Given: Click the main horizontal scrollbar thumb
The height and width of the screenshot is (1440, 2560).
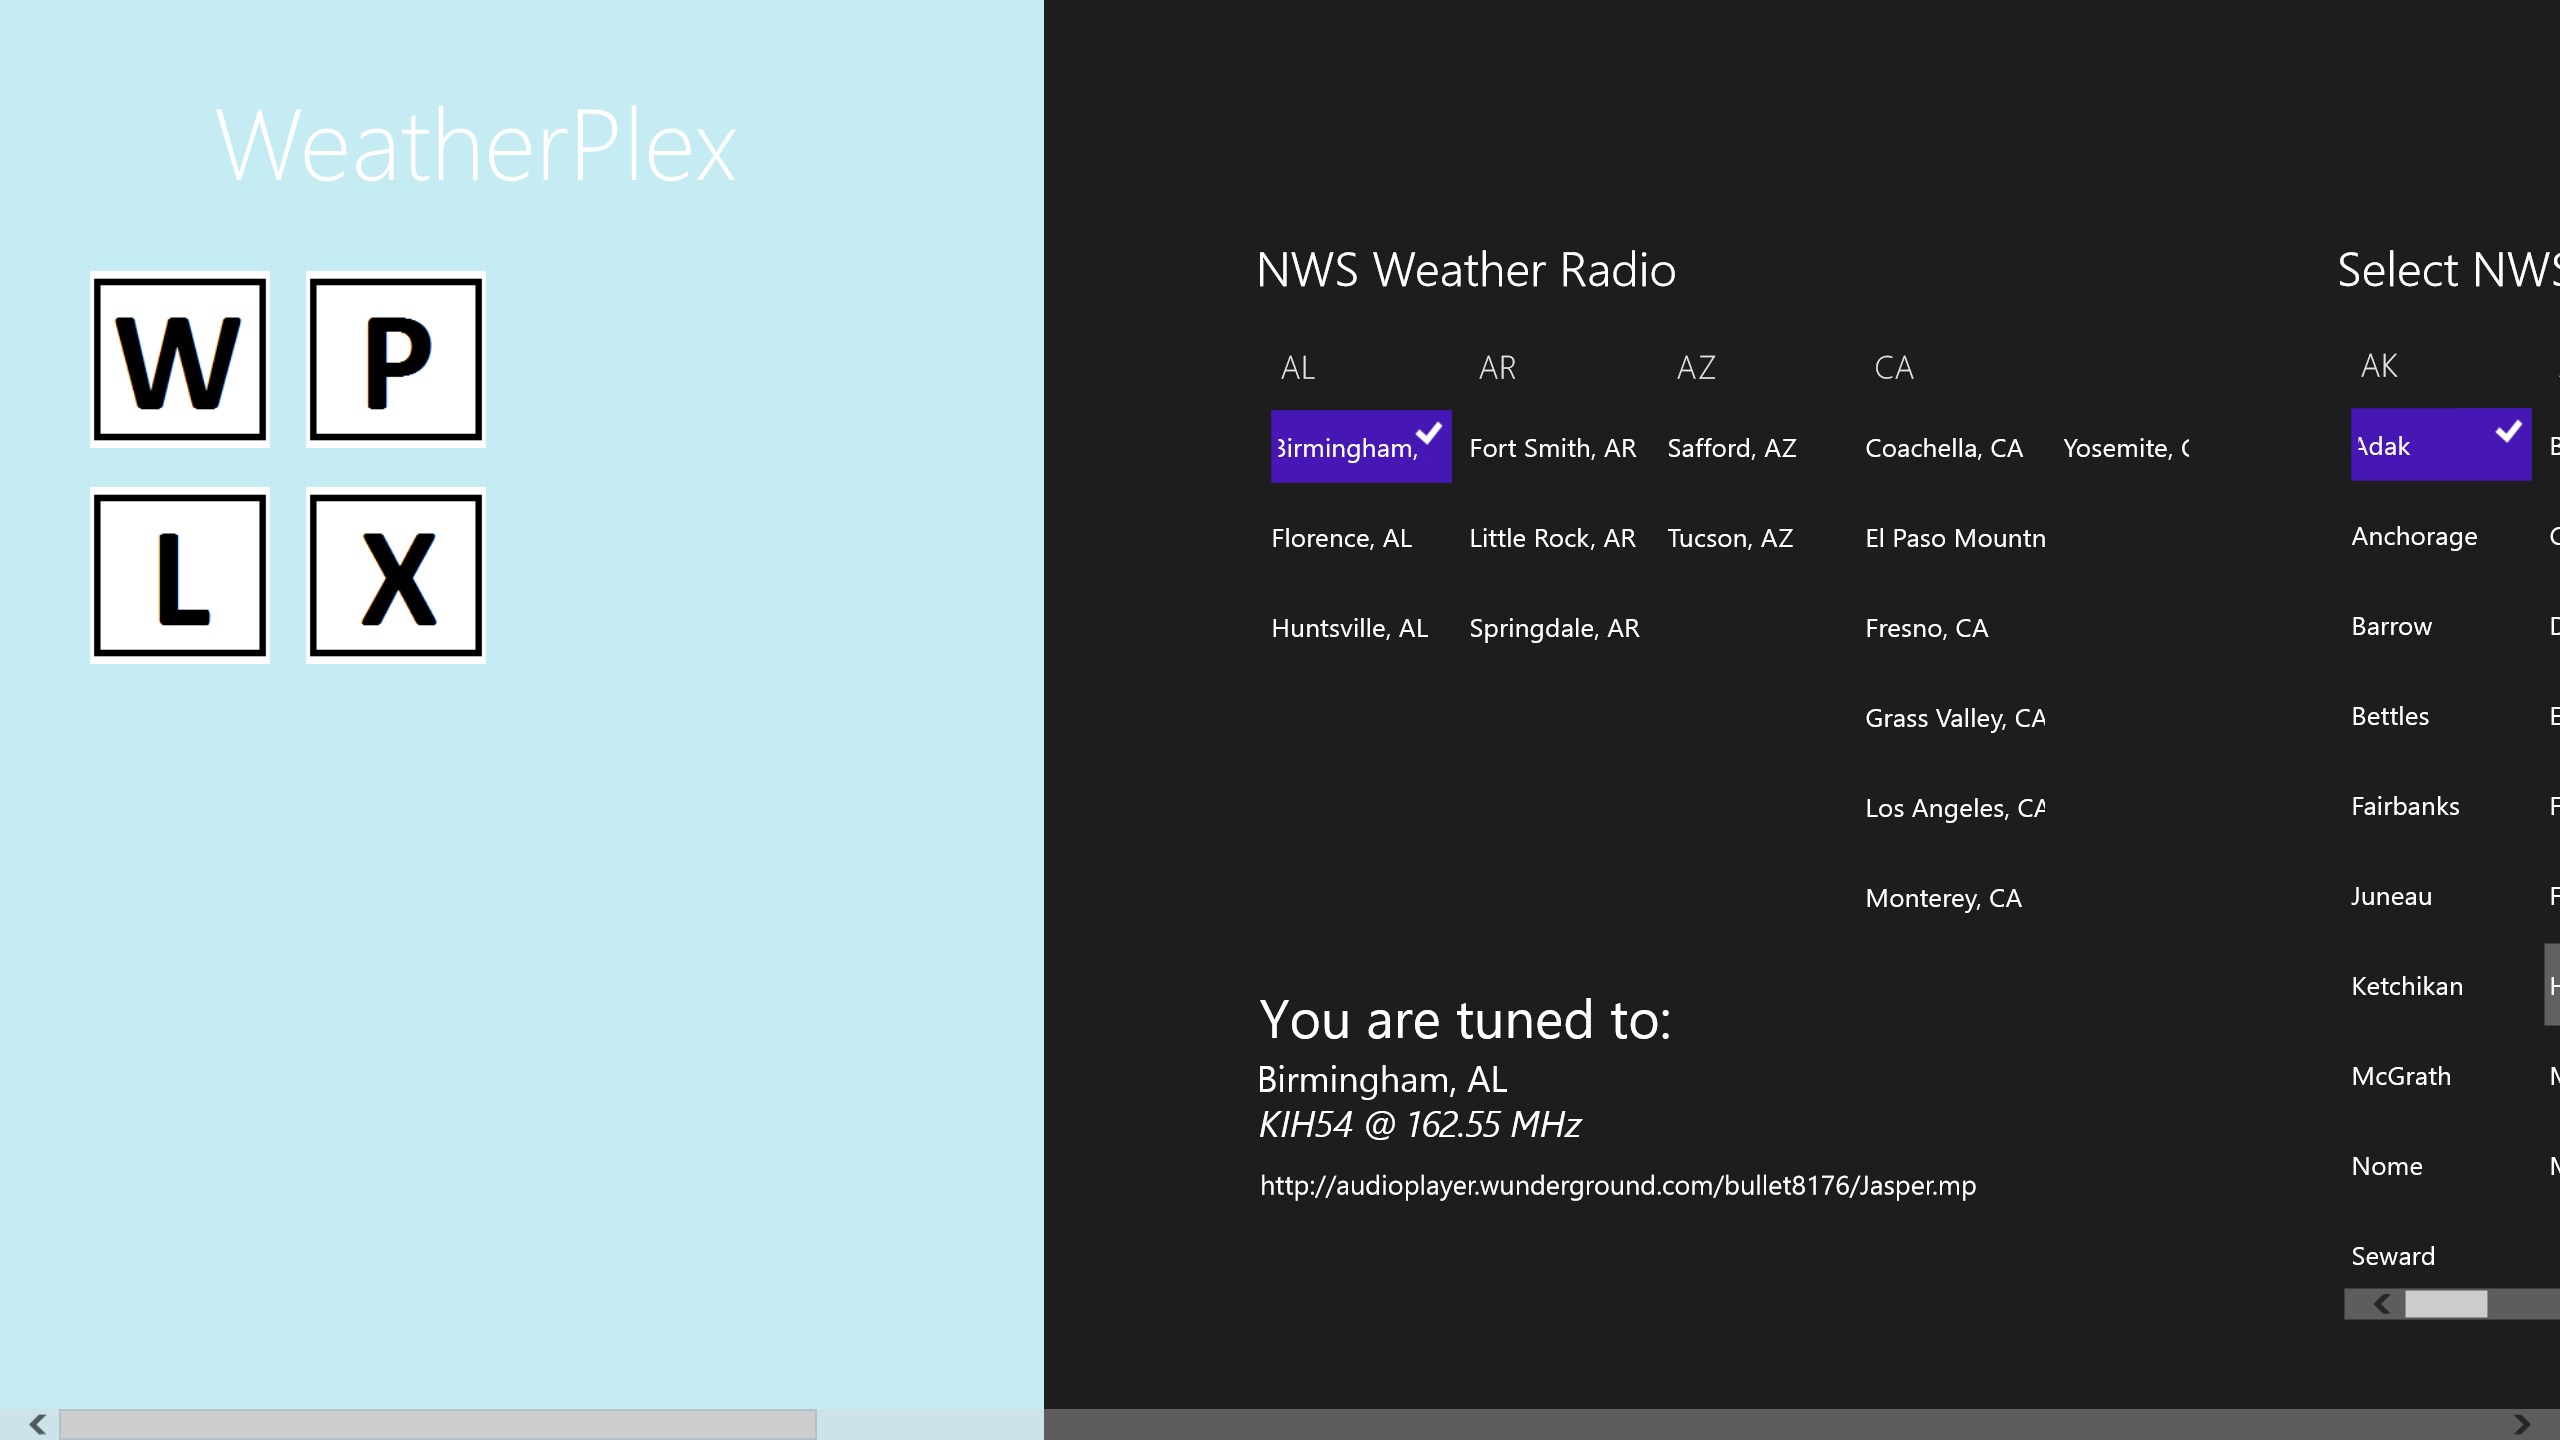Looking at the screenshot, I should [x=438, y=1424].
